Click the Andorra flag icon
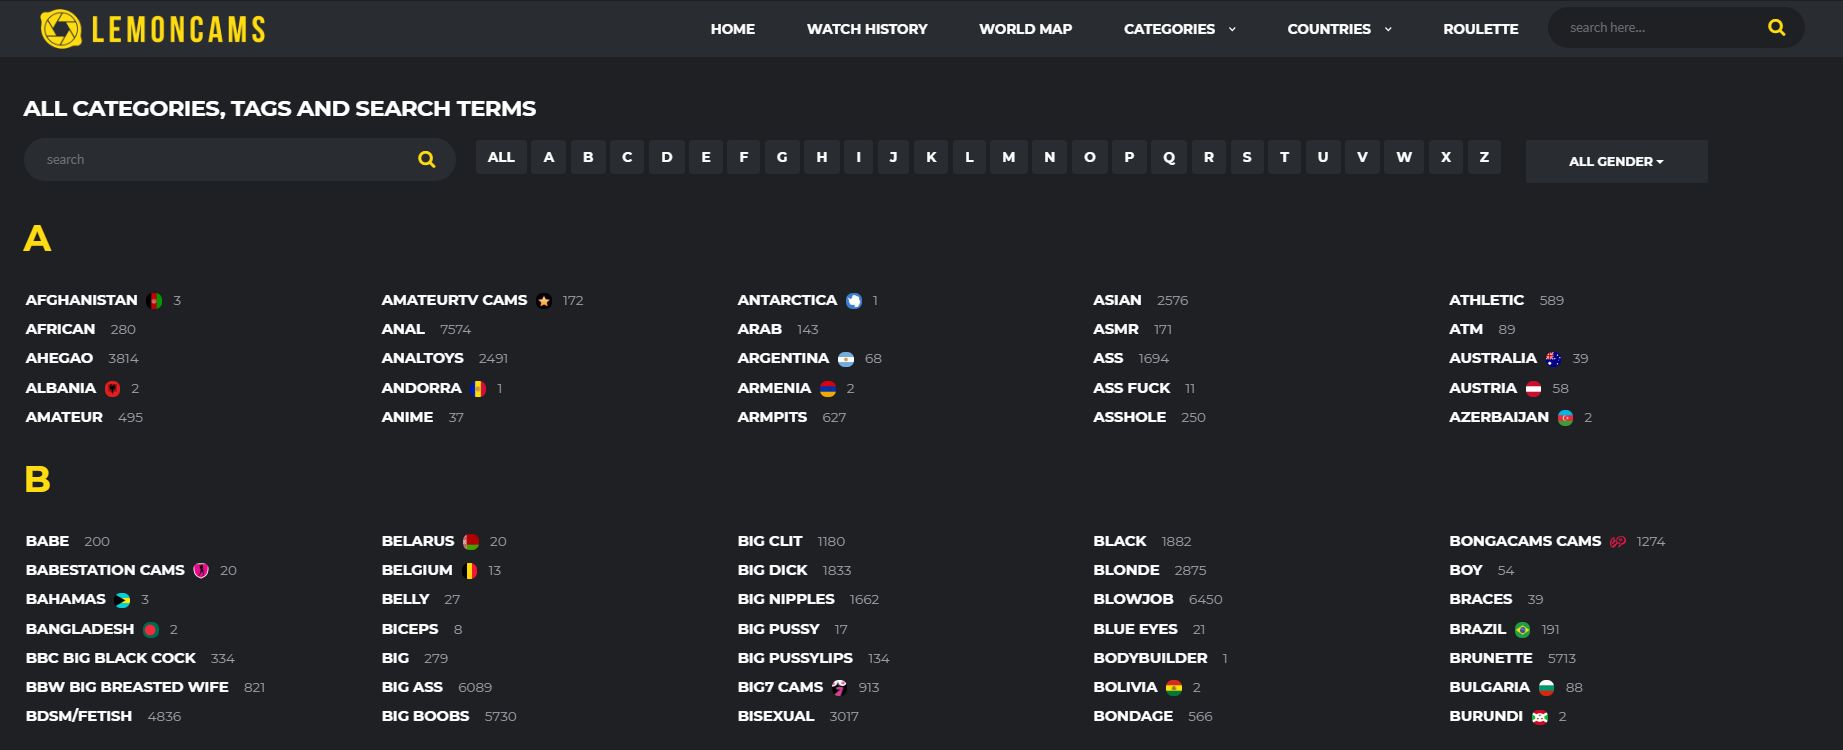 tap(478, 389)
